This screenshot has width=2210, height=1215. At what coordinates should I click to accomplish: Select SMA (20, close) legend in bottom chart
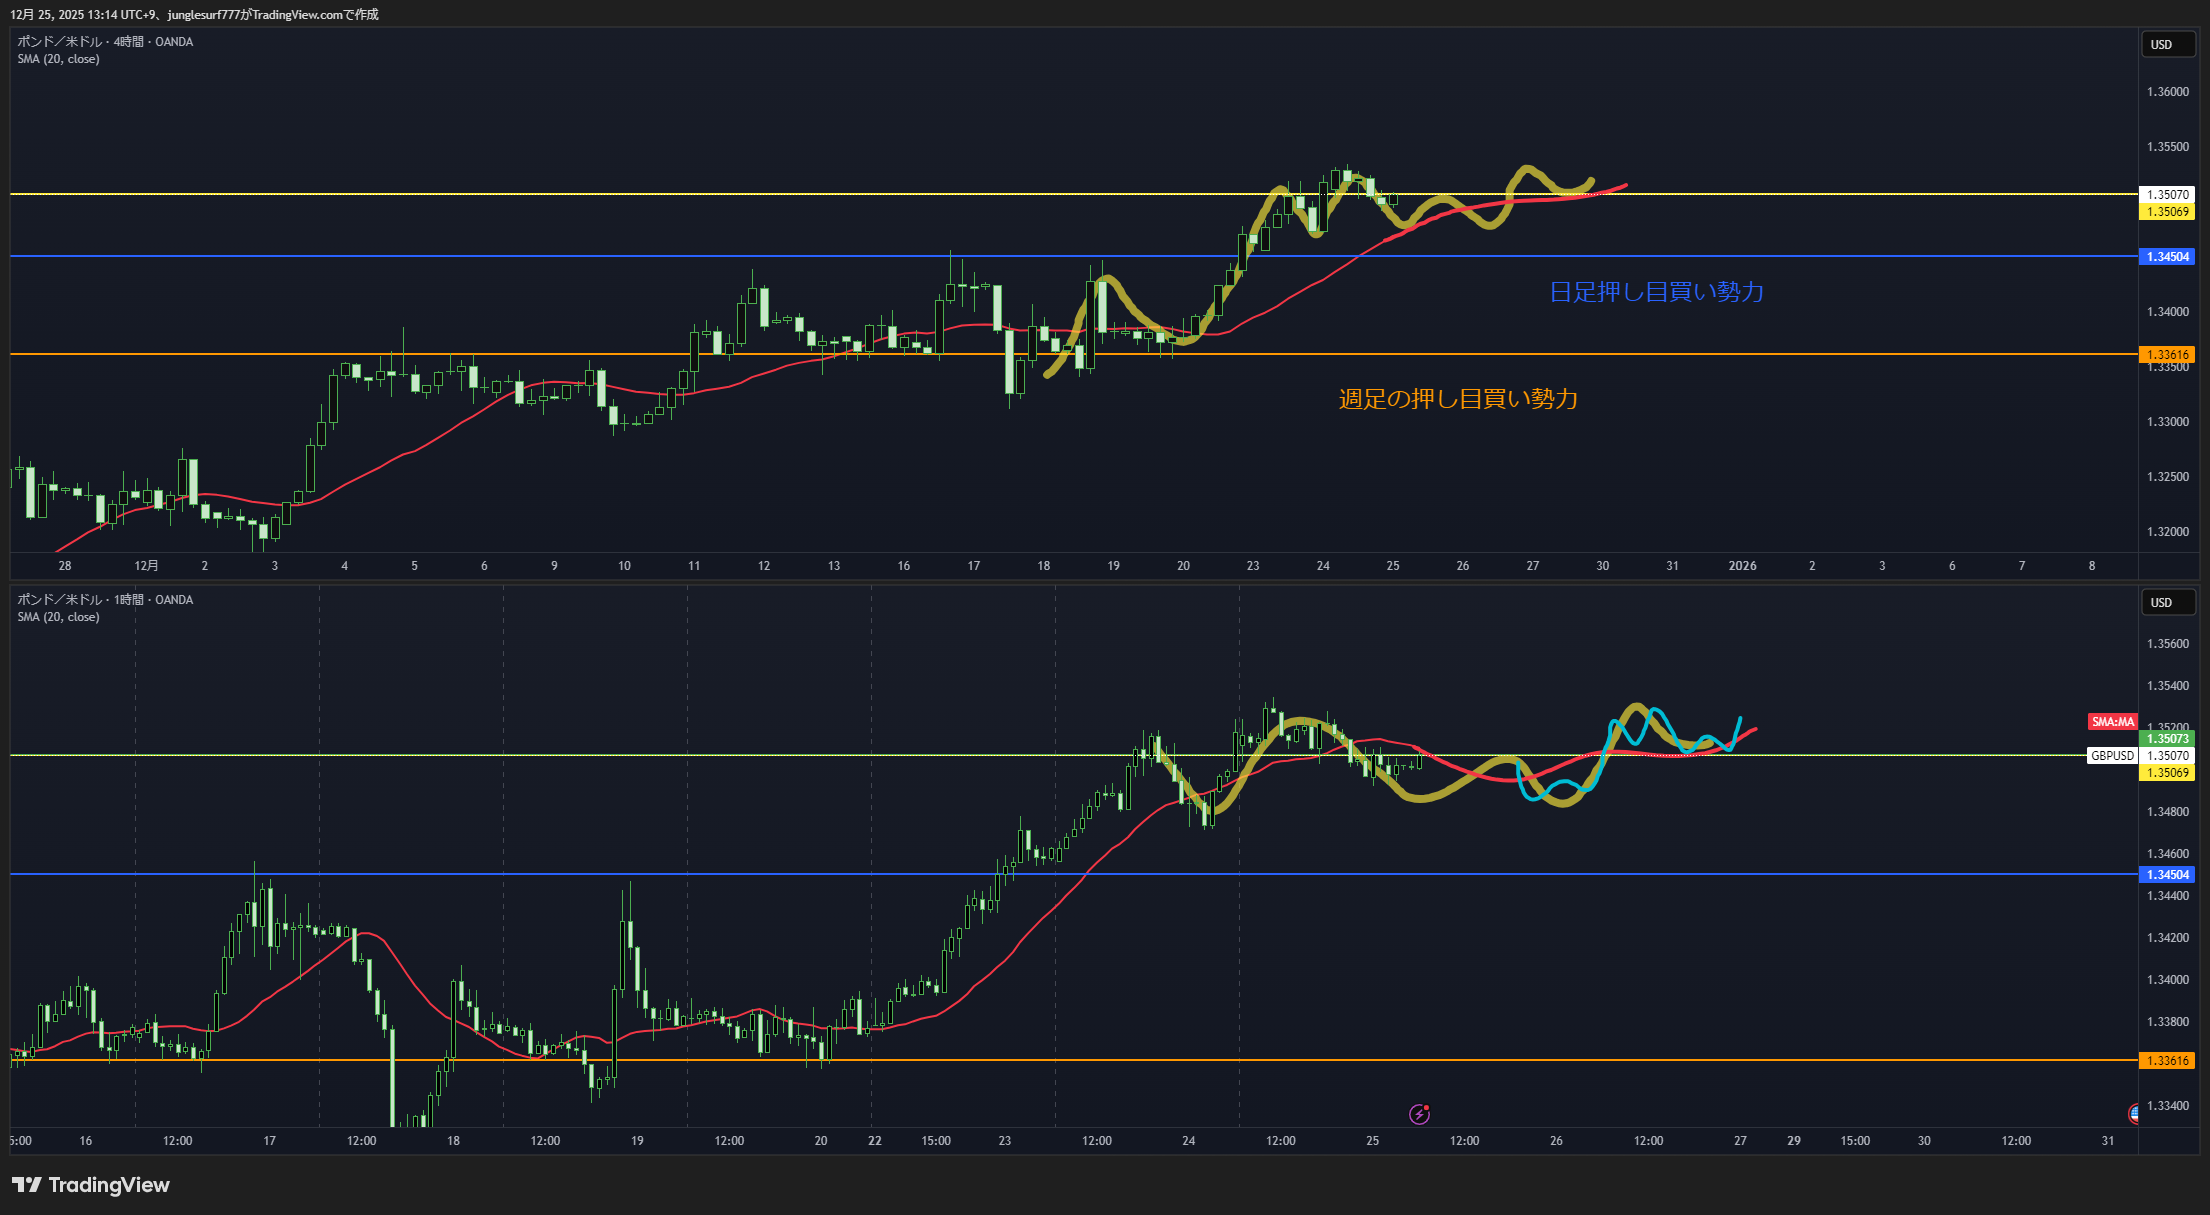58,617
